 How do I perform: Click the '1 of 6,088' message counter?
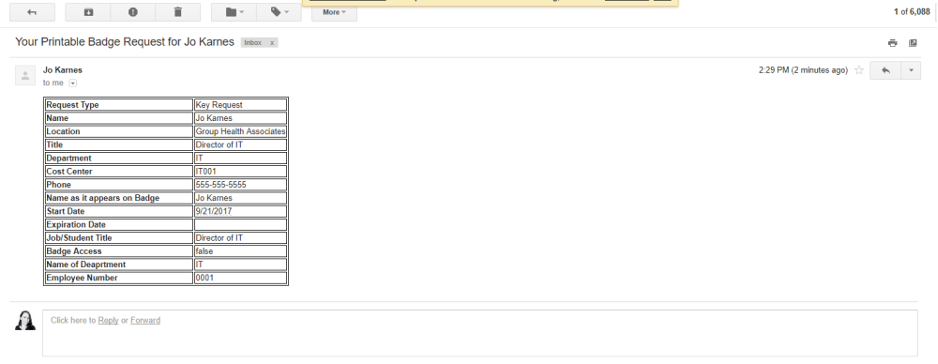pyautogui.click(x=912, y=12)
